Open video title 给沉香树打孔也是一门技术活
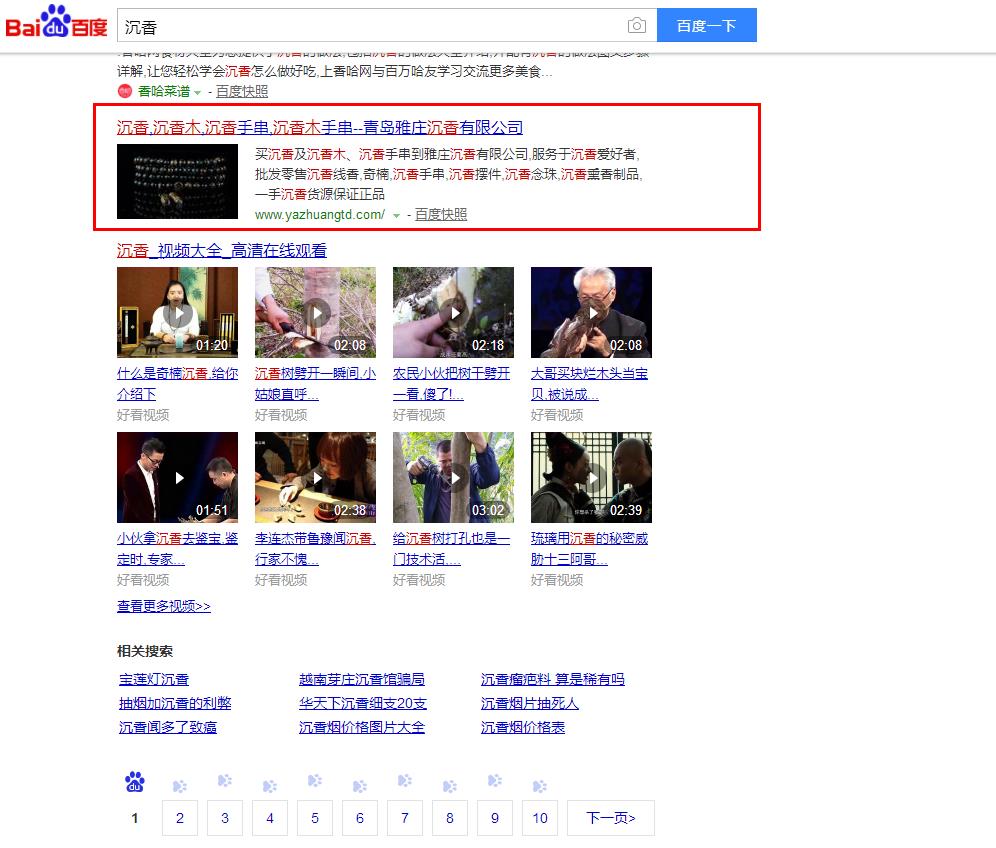 click(x=451, y=549)
